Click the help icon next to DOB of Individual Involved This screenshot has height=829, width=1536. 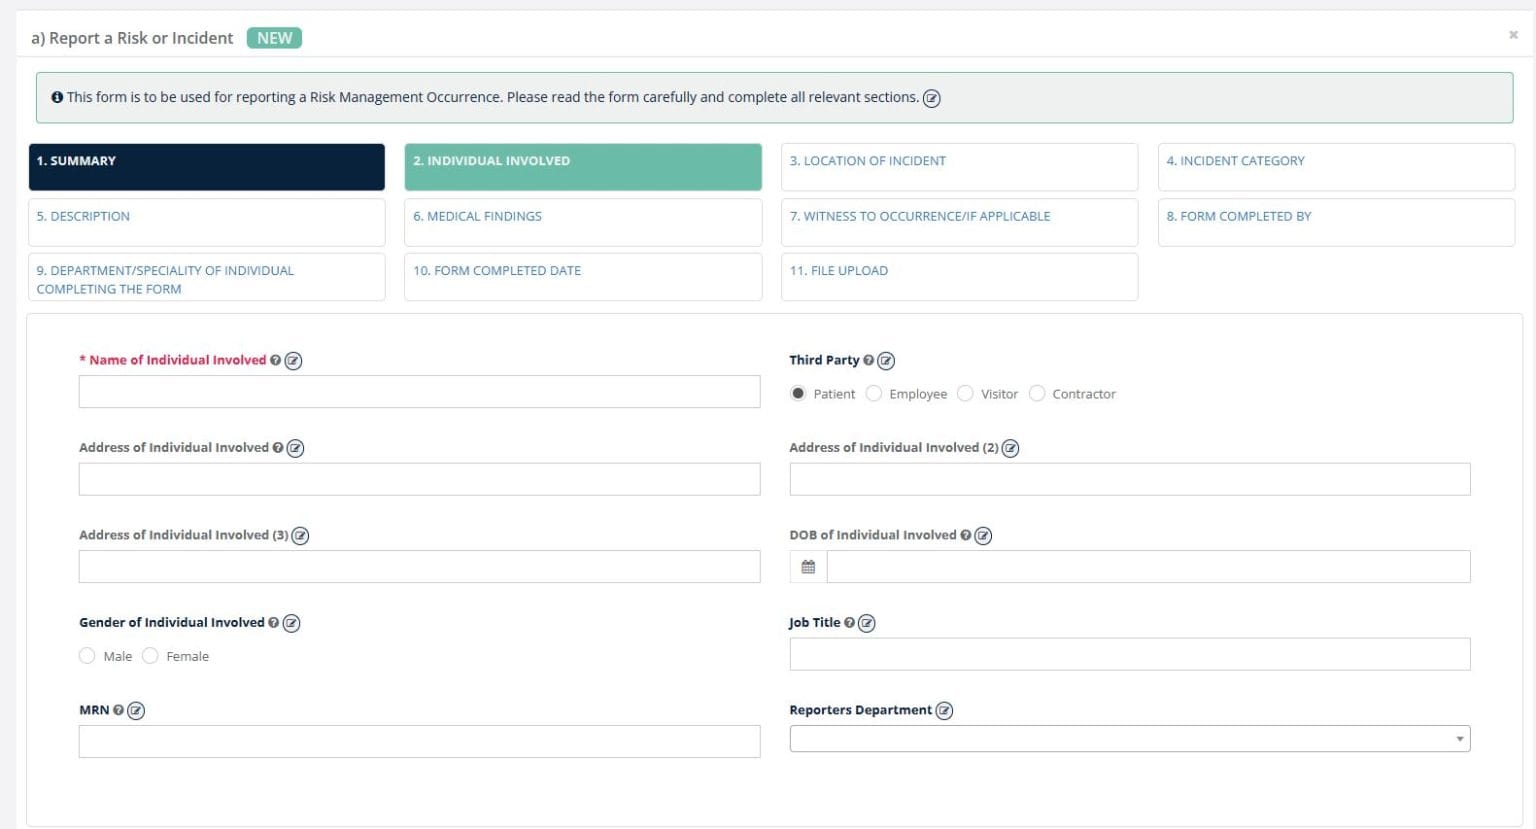click(964, 535)
